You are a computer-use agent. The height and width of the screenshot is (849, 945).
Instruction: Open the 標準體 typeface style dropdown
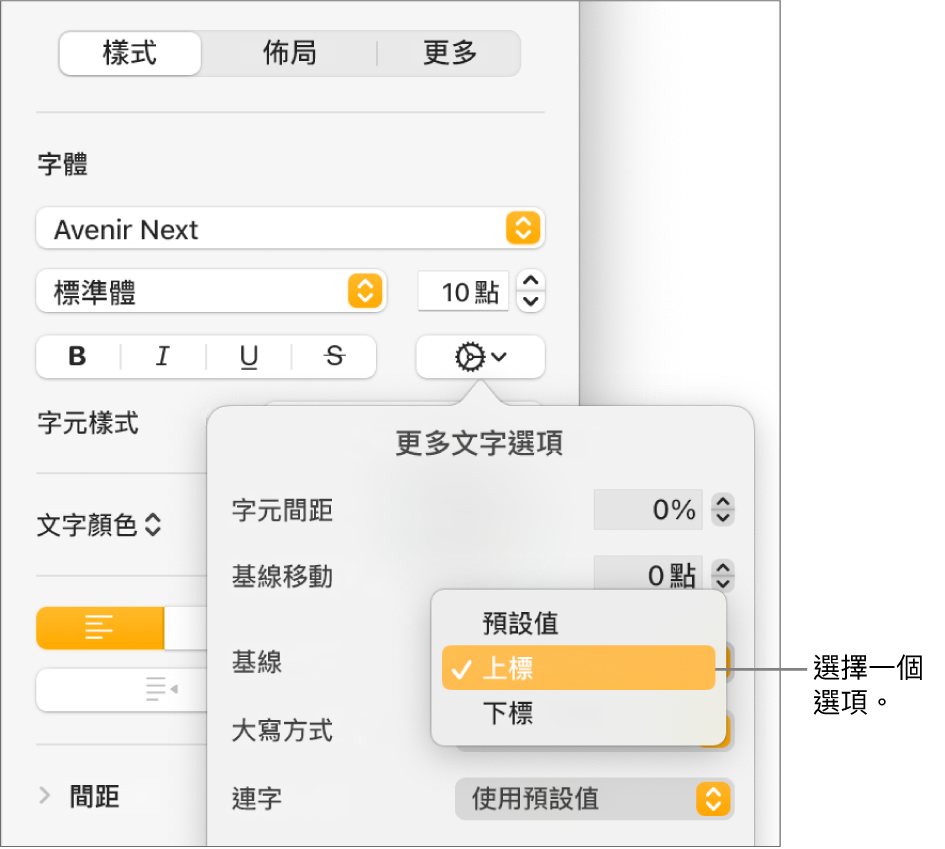pos(210,291)
